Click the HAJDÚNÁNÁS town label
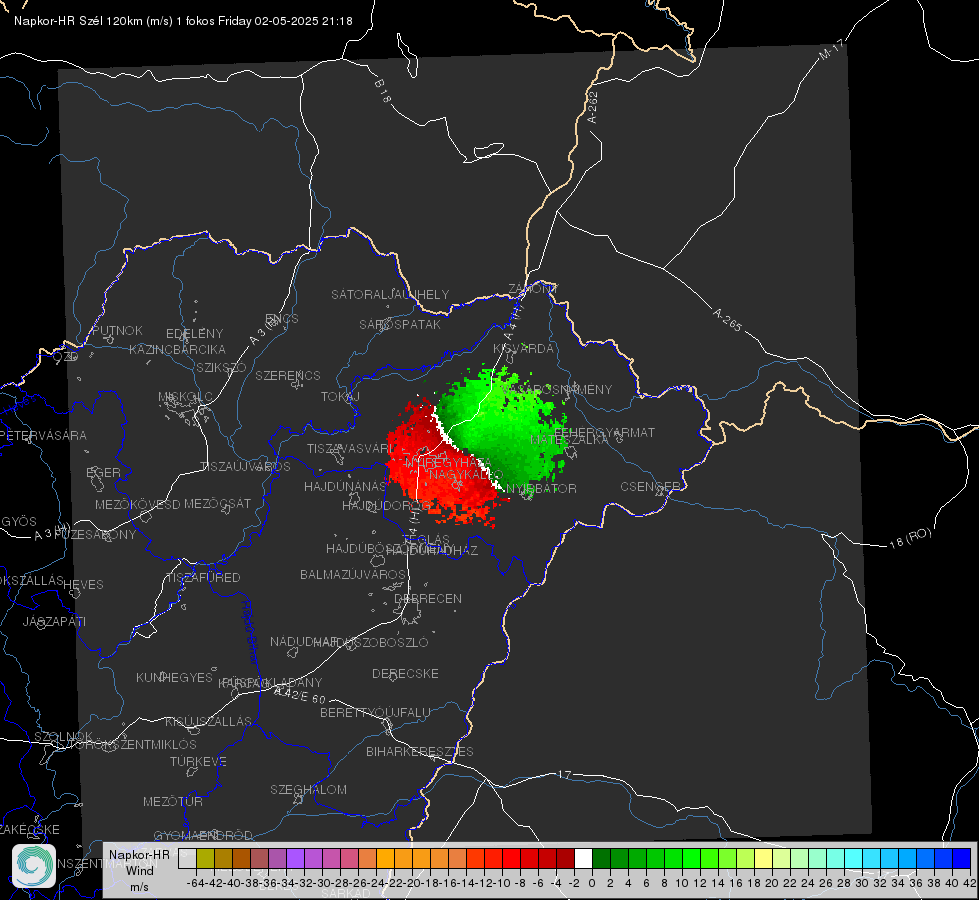The height and width of the screenshot is (900, 979). pos(345,486)
